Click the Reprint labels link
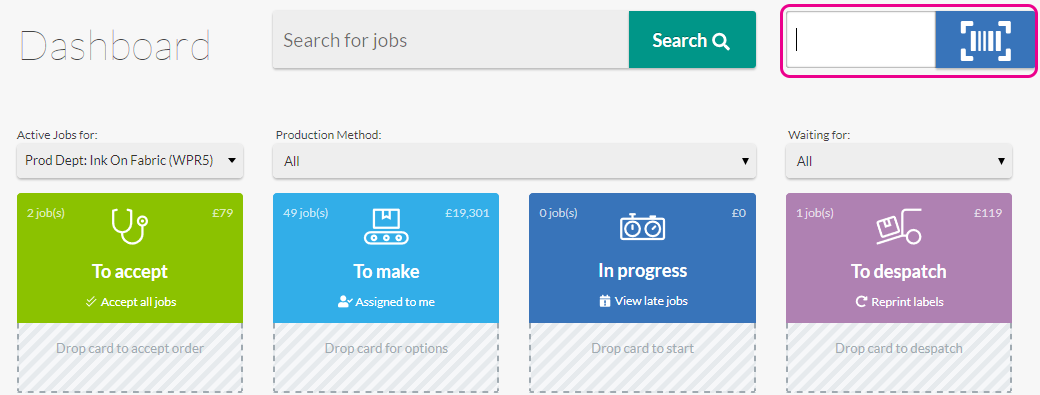 907,302
